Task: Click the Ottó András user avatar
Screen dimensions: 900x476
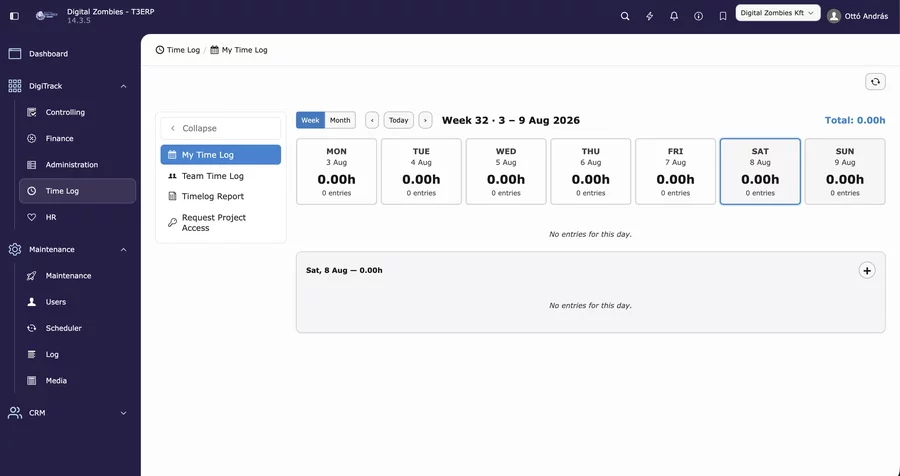Action: pos(834,16)
